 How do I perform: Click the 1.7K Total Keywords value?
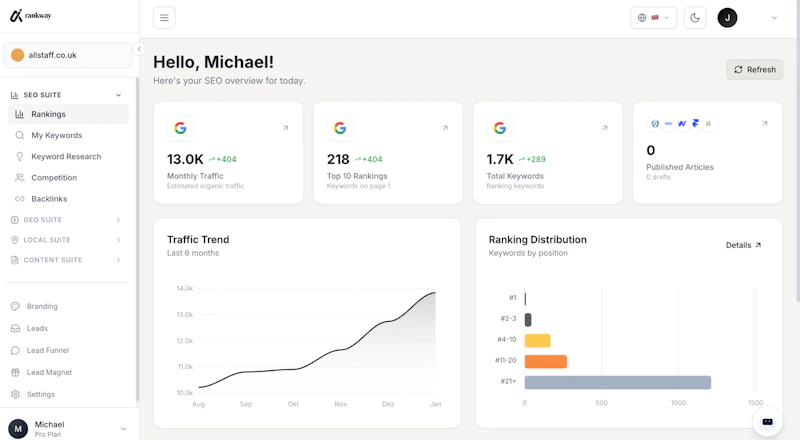pyautogui.click(x=500, y=159)
